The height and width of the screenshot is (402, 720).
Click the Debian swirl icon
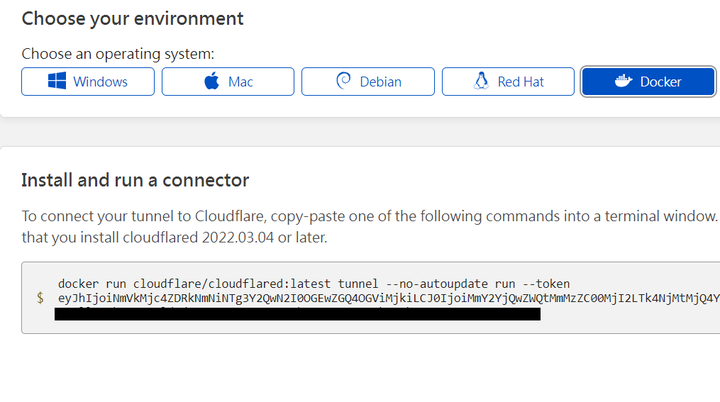point(343,81)
